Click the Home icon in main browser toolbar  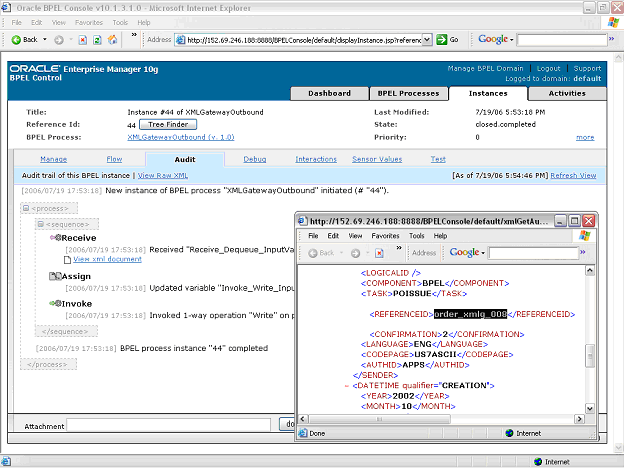[x=113, y=39]
